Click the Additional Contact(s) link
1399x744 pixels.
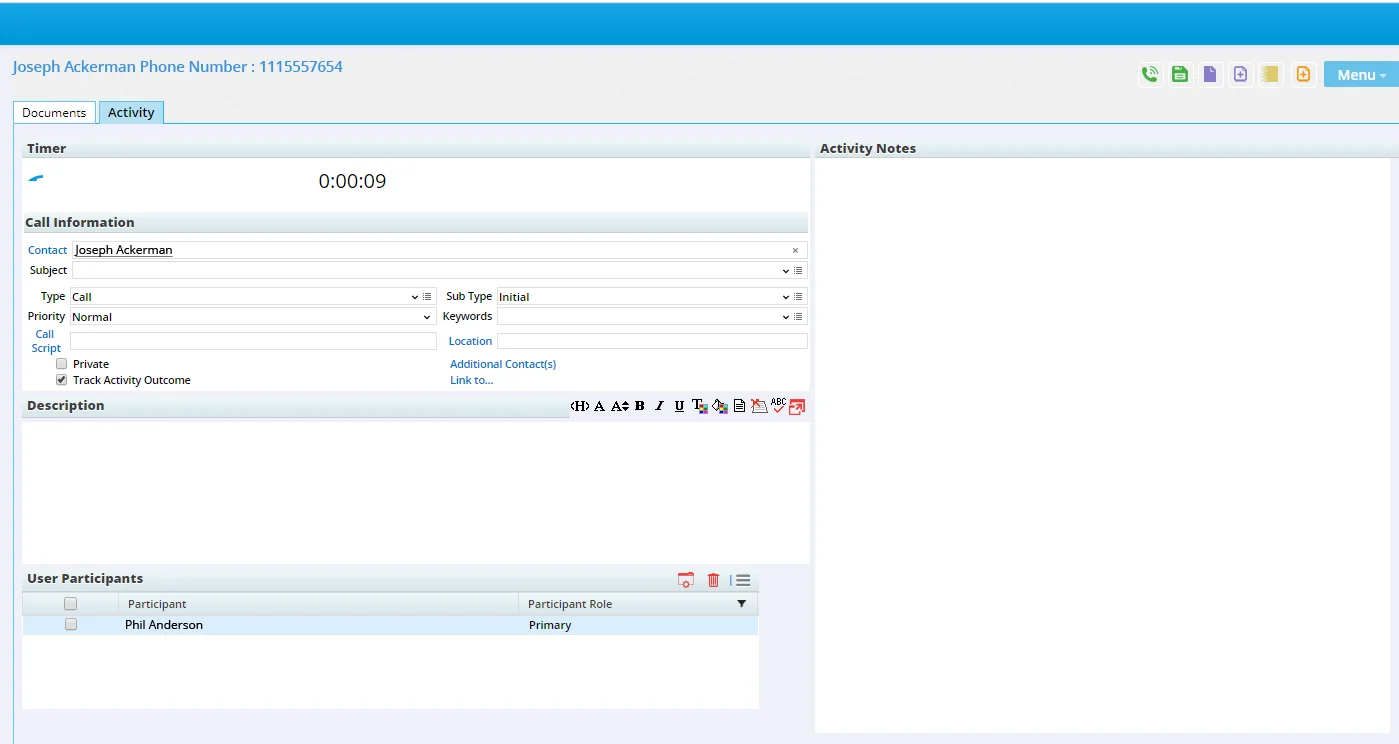coord(503,363)
